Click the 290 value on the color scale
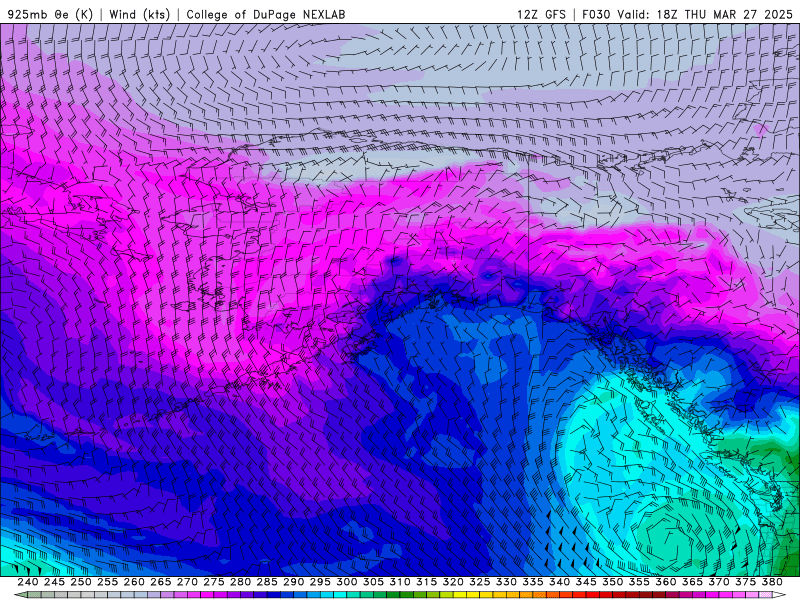The width and height of the screenshot is (800, 600). pos(293,582)
